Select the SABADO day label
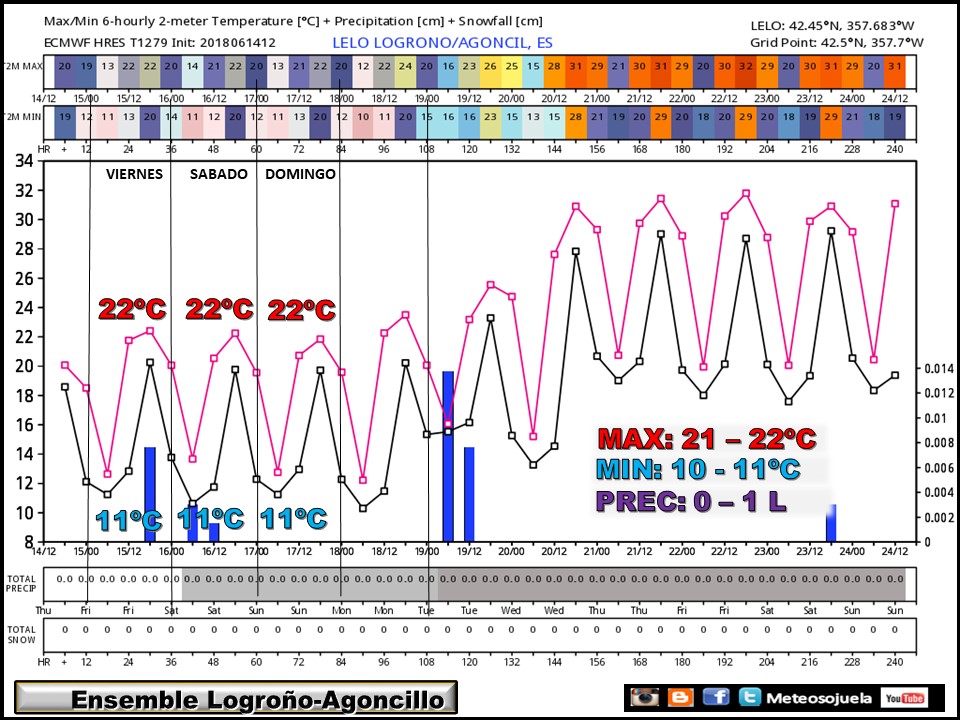The width and height of the screenshot is (960, 720). (x=219, y=174)
